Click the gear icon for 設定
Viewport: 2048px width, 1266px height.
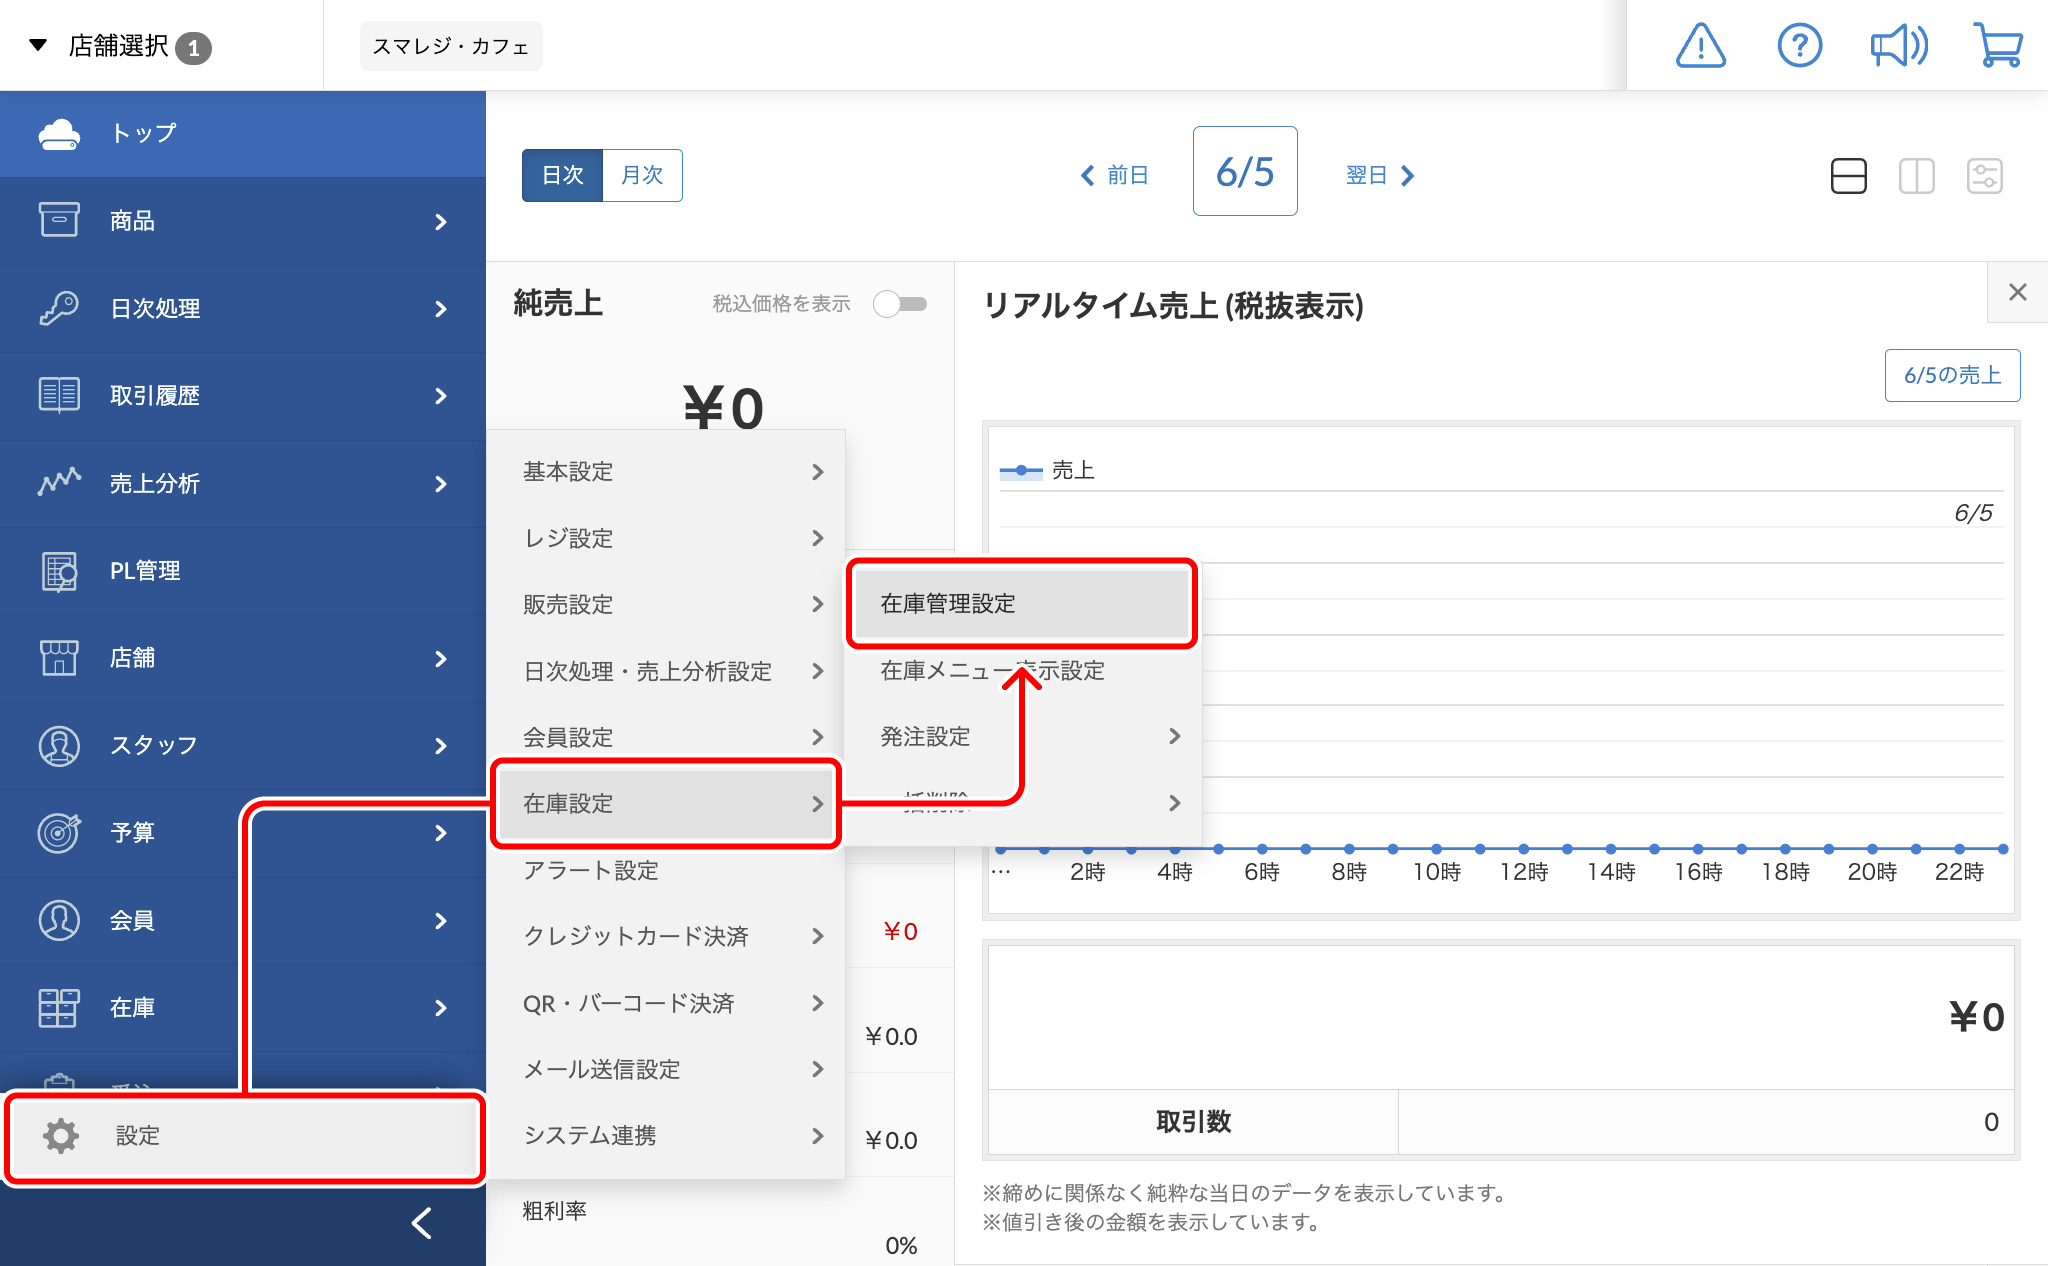pos(61,1136)
